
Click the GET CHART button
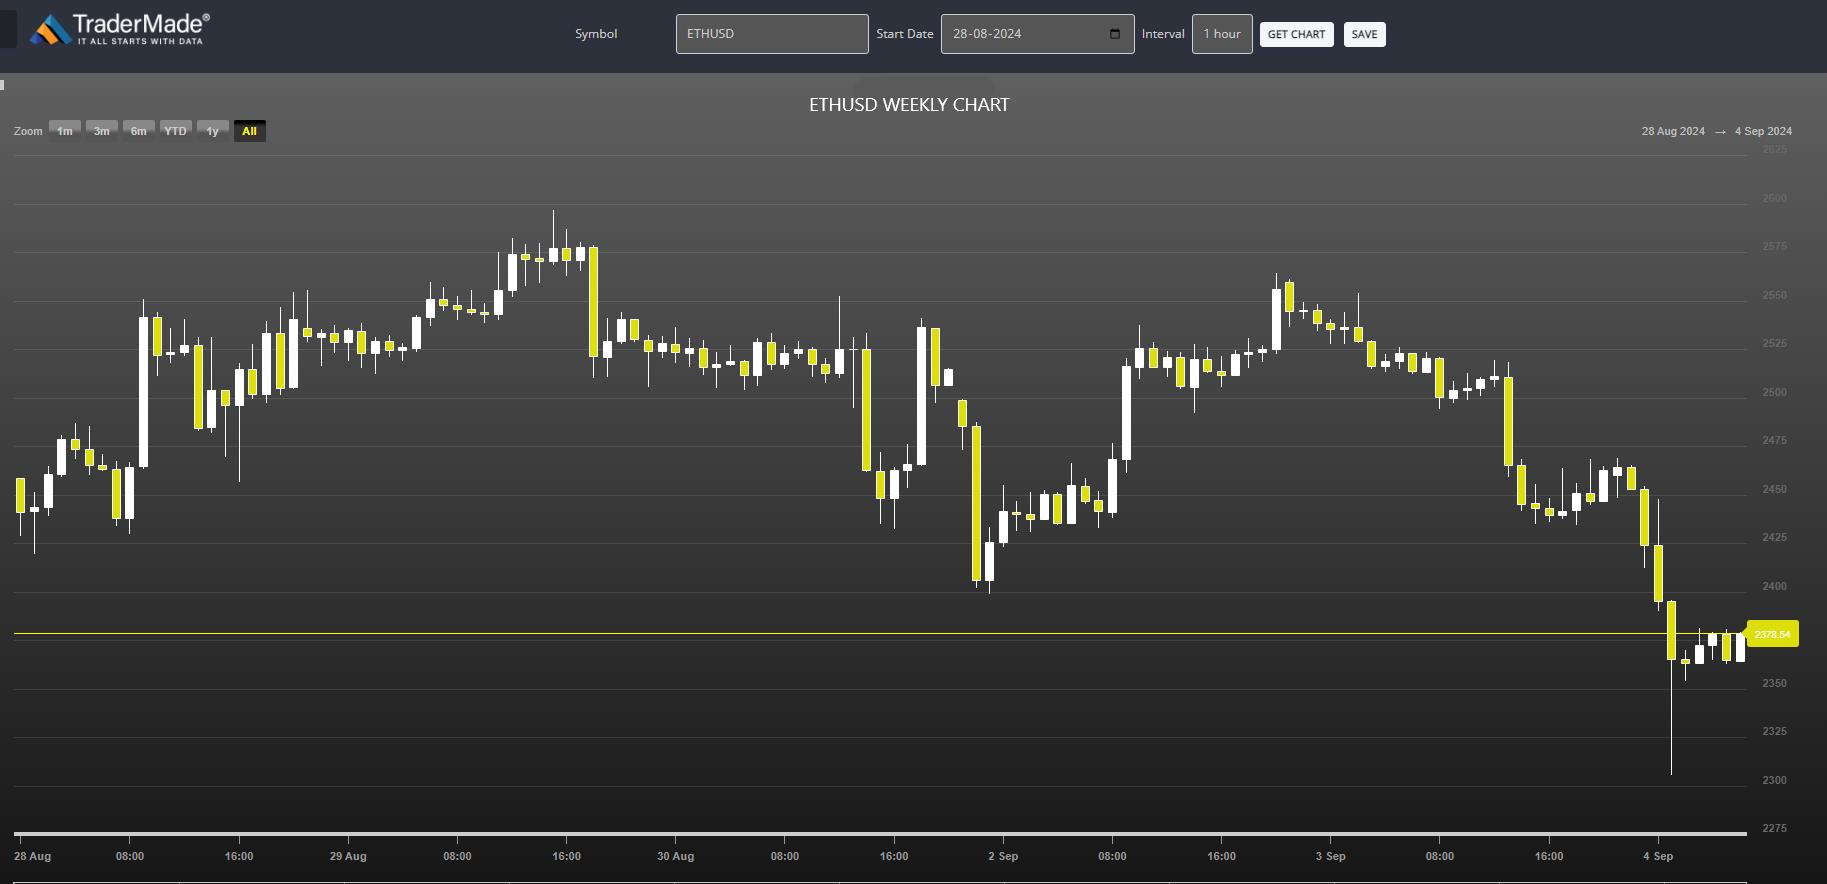pos(1296,34)
